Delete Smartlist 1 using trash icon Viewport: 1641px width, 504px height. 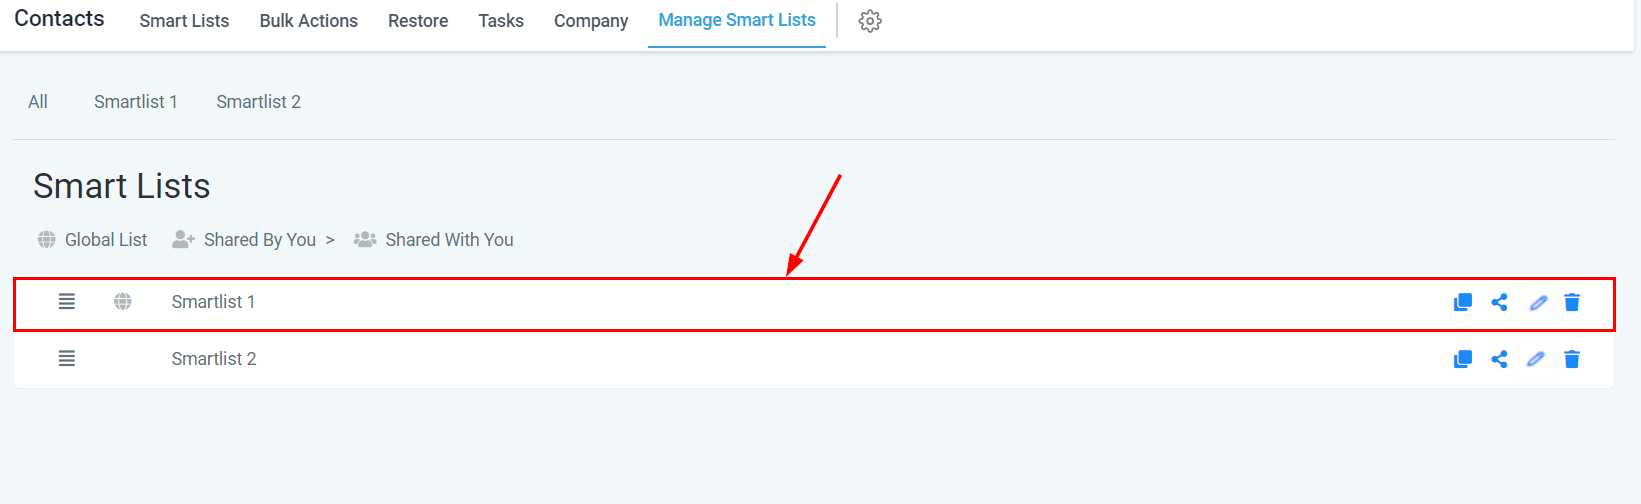[1572, 302]
